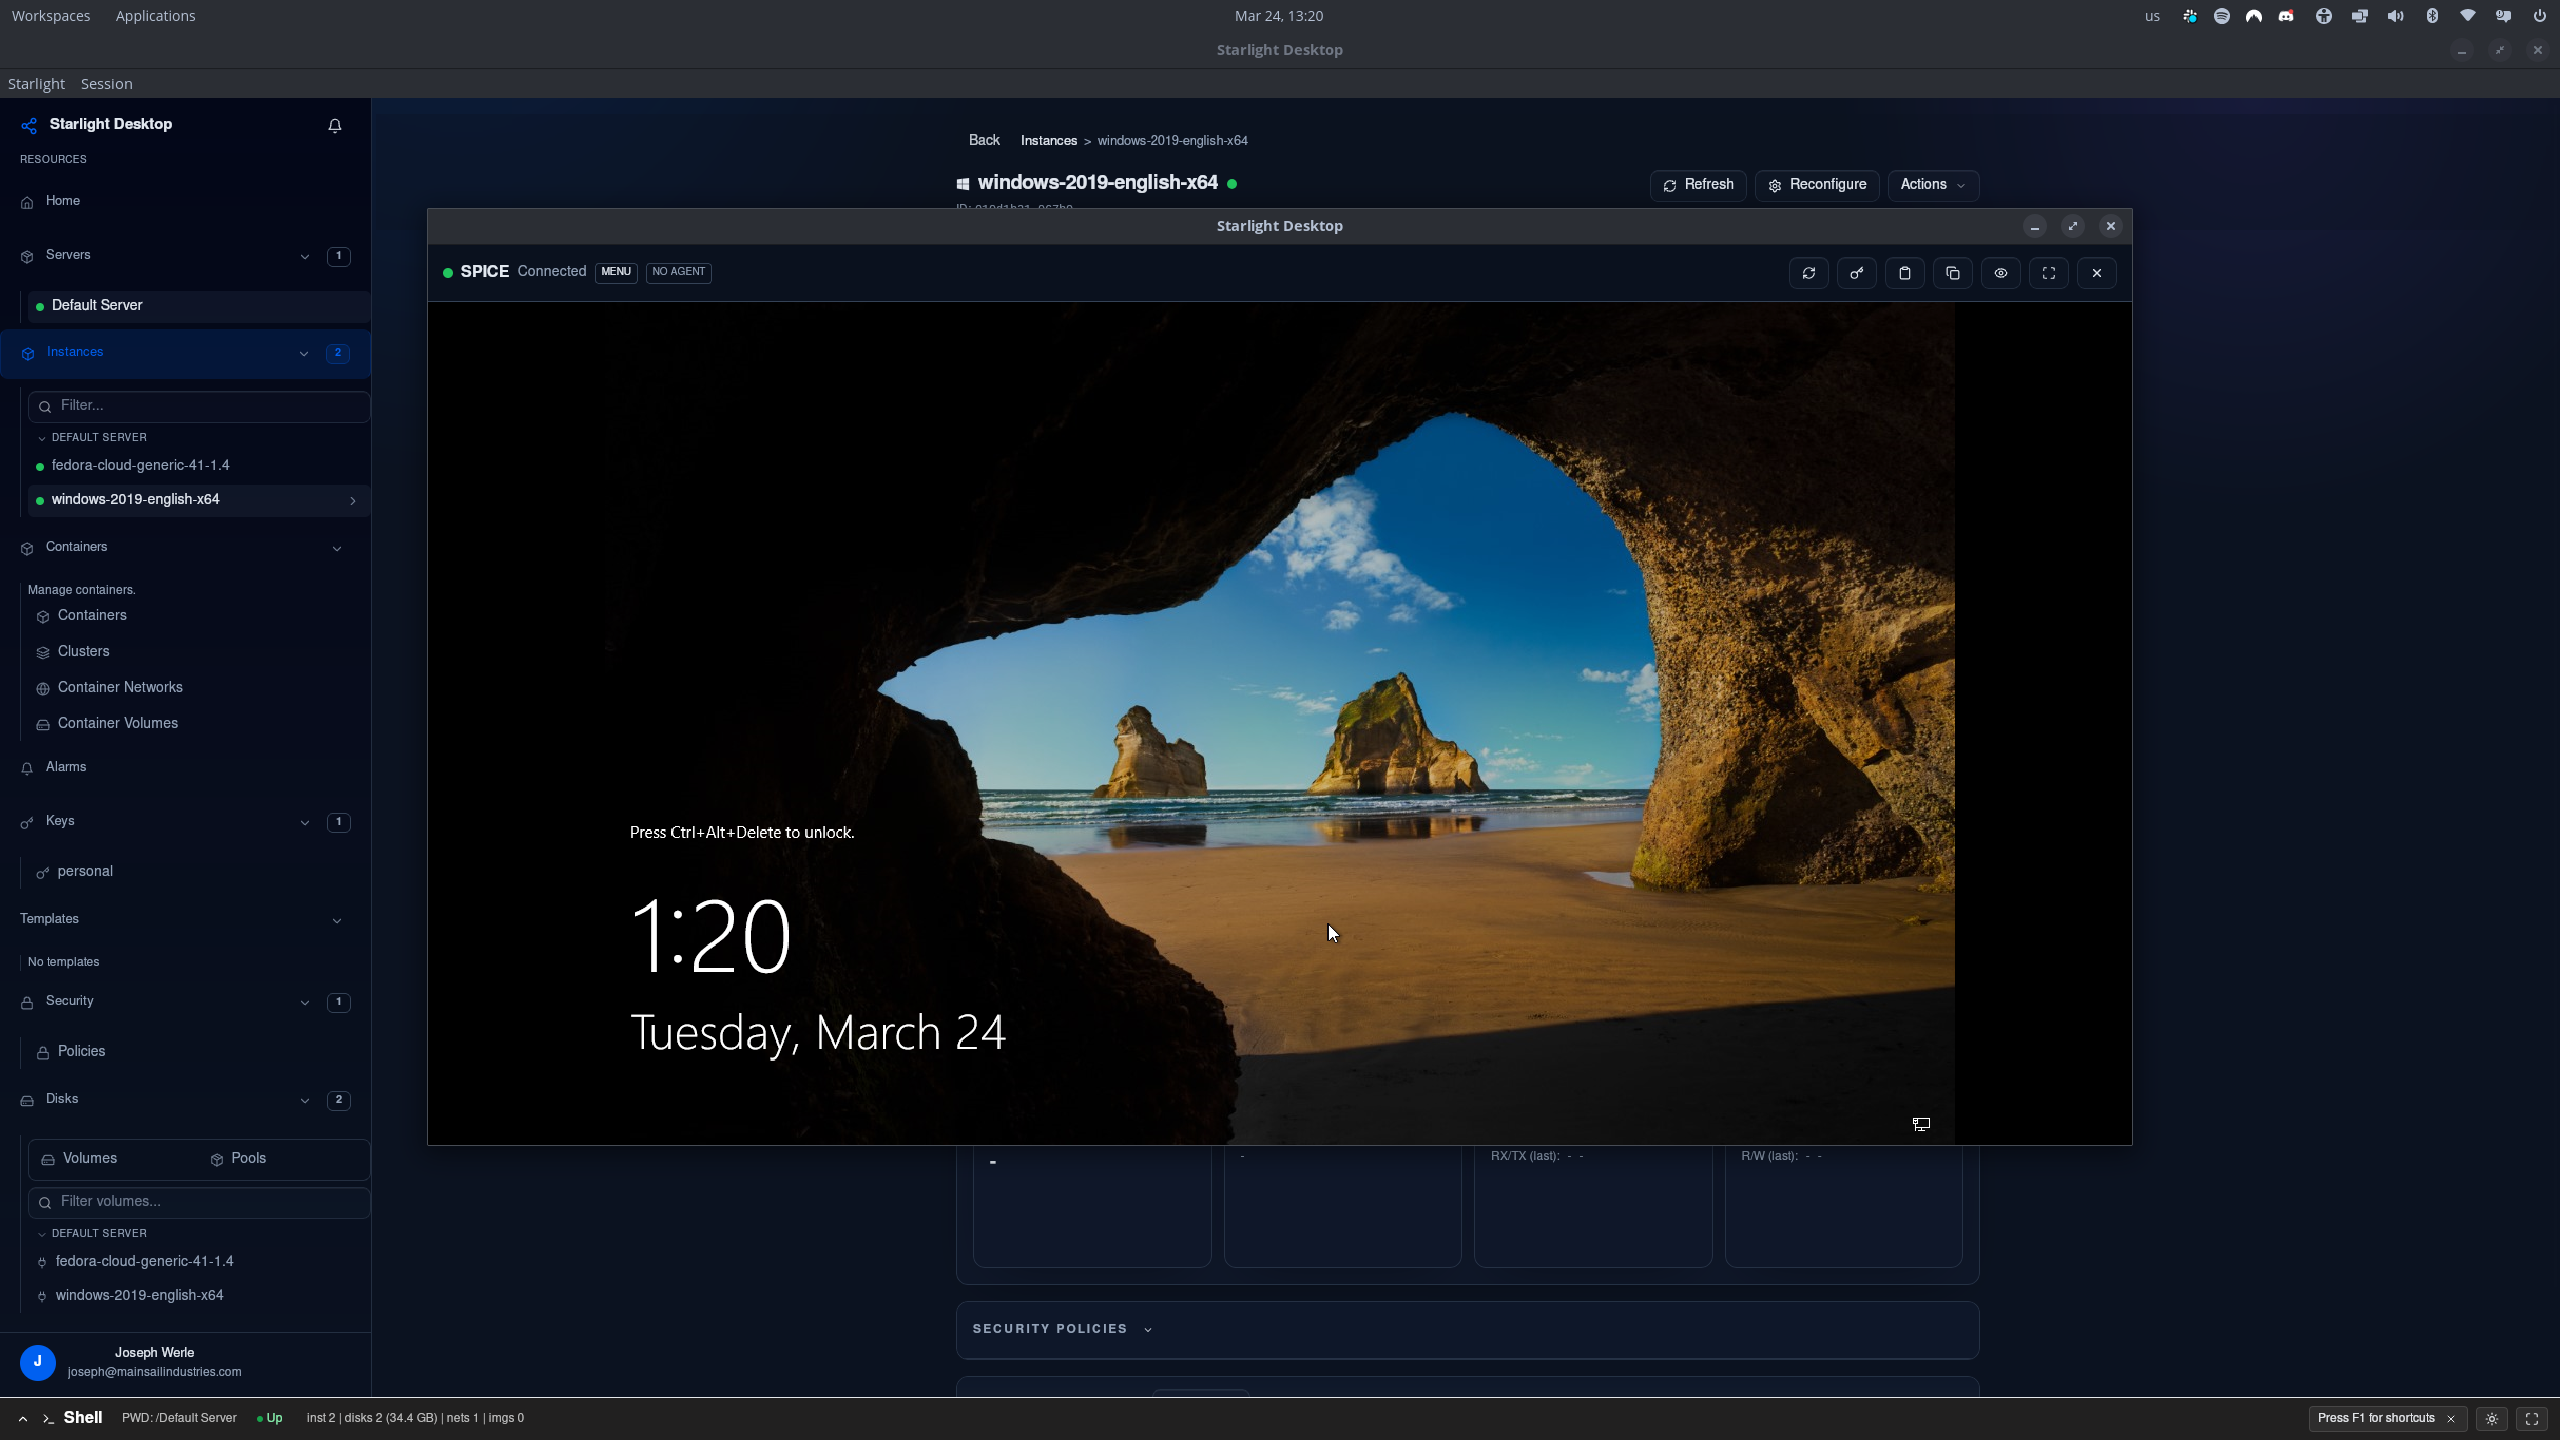Select the personal key
2560x1440 pixels.
(85, 871)
